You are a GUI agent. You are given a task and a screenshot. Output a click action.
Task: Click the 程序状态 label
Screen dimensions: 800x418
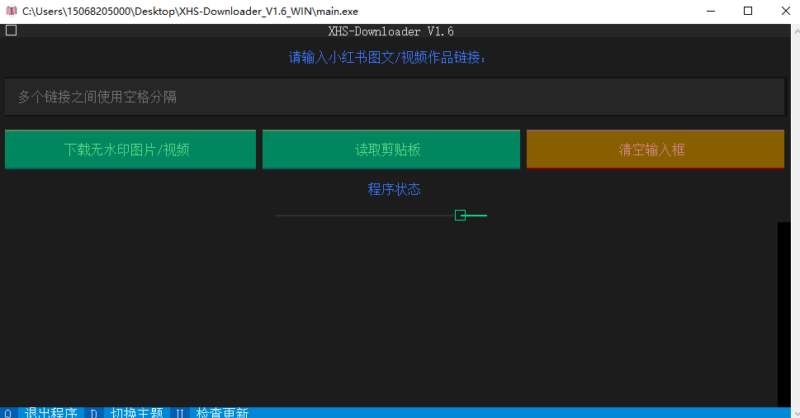pos(394,189)
